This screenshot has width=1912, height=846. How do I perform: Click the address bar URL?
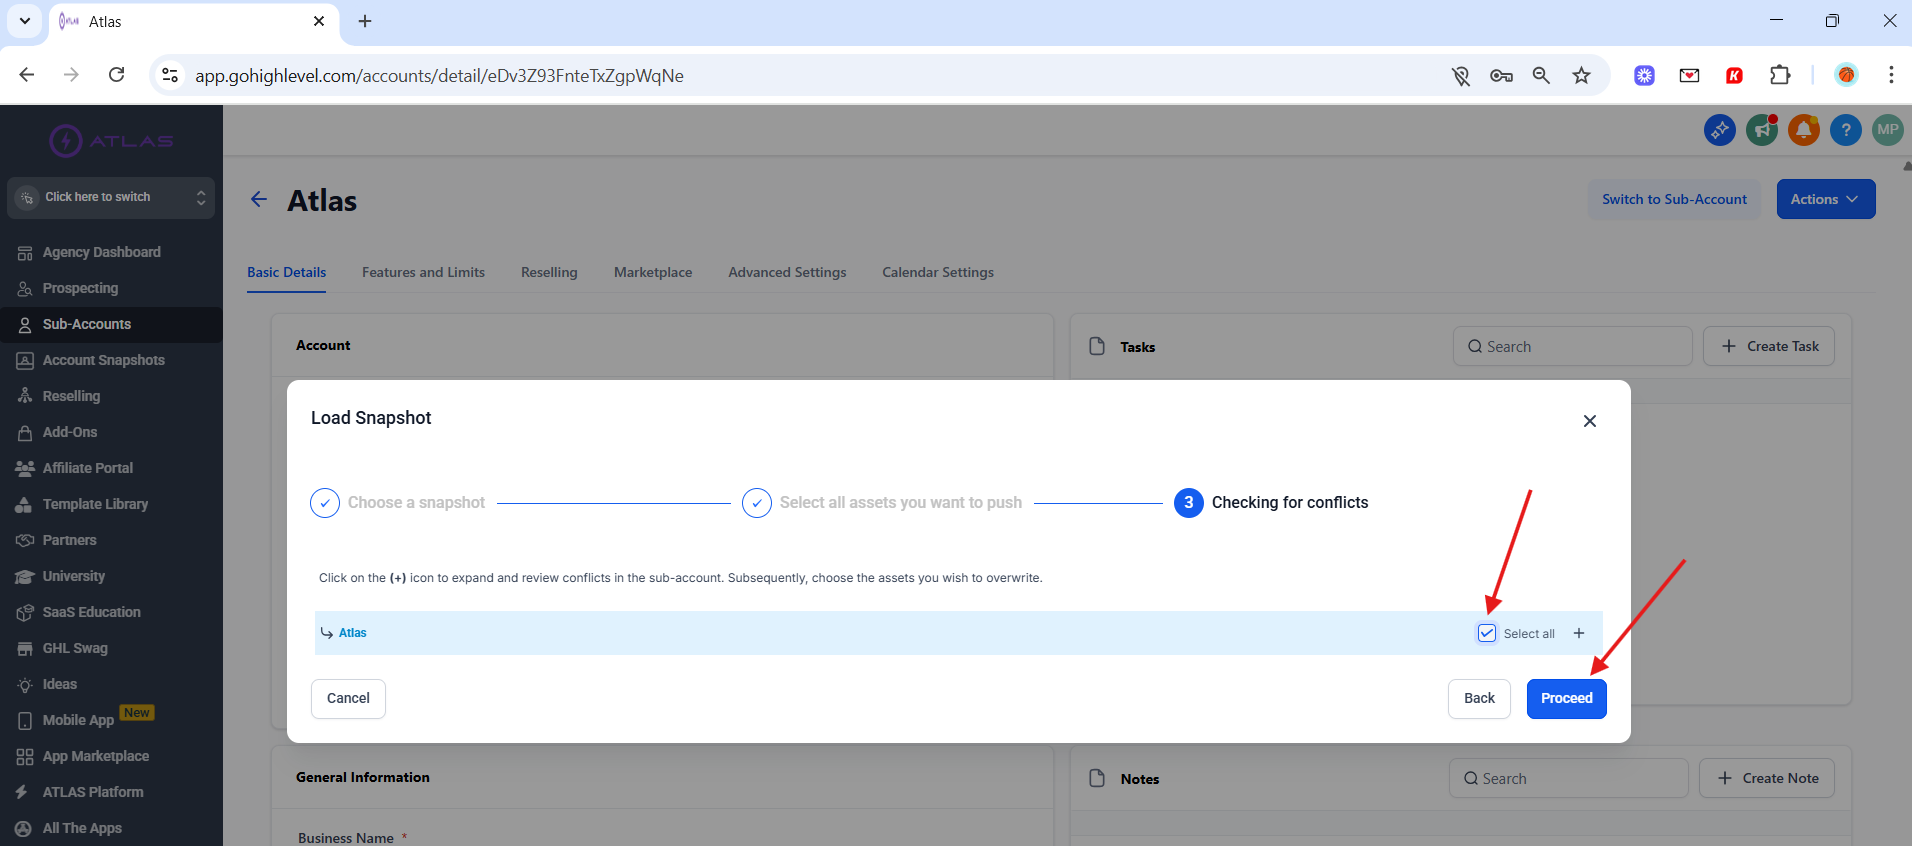439,76
